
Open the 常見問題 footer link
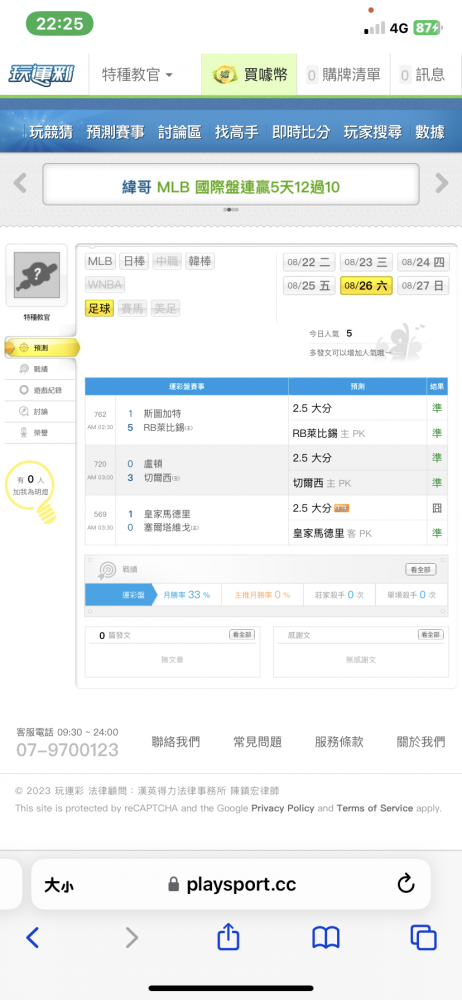[x=257, y=742]
